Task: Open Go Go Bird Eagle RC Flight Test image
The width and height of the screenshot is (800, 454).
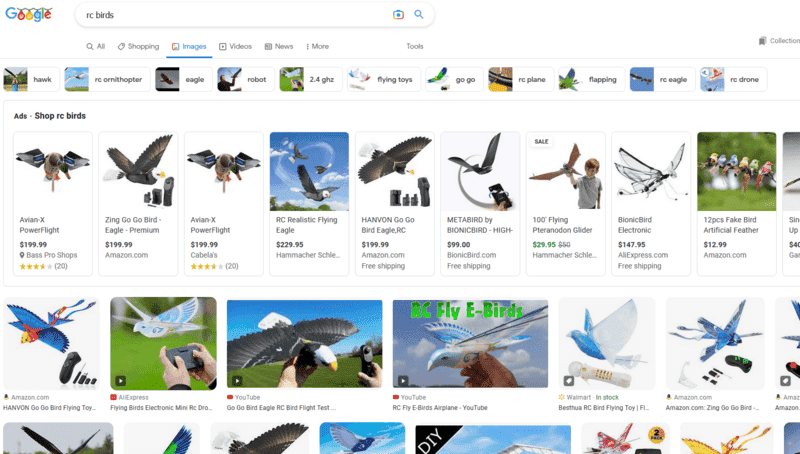Action: 305,343
